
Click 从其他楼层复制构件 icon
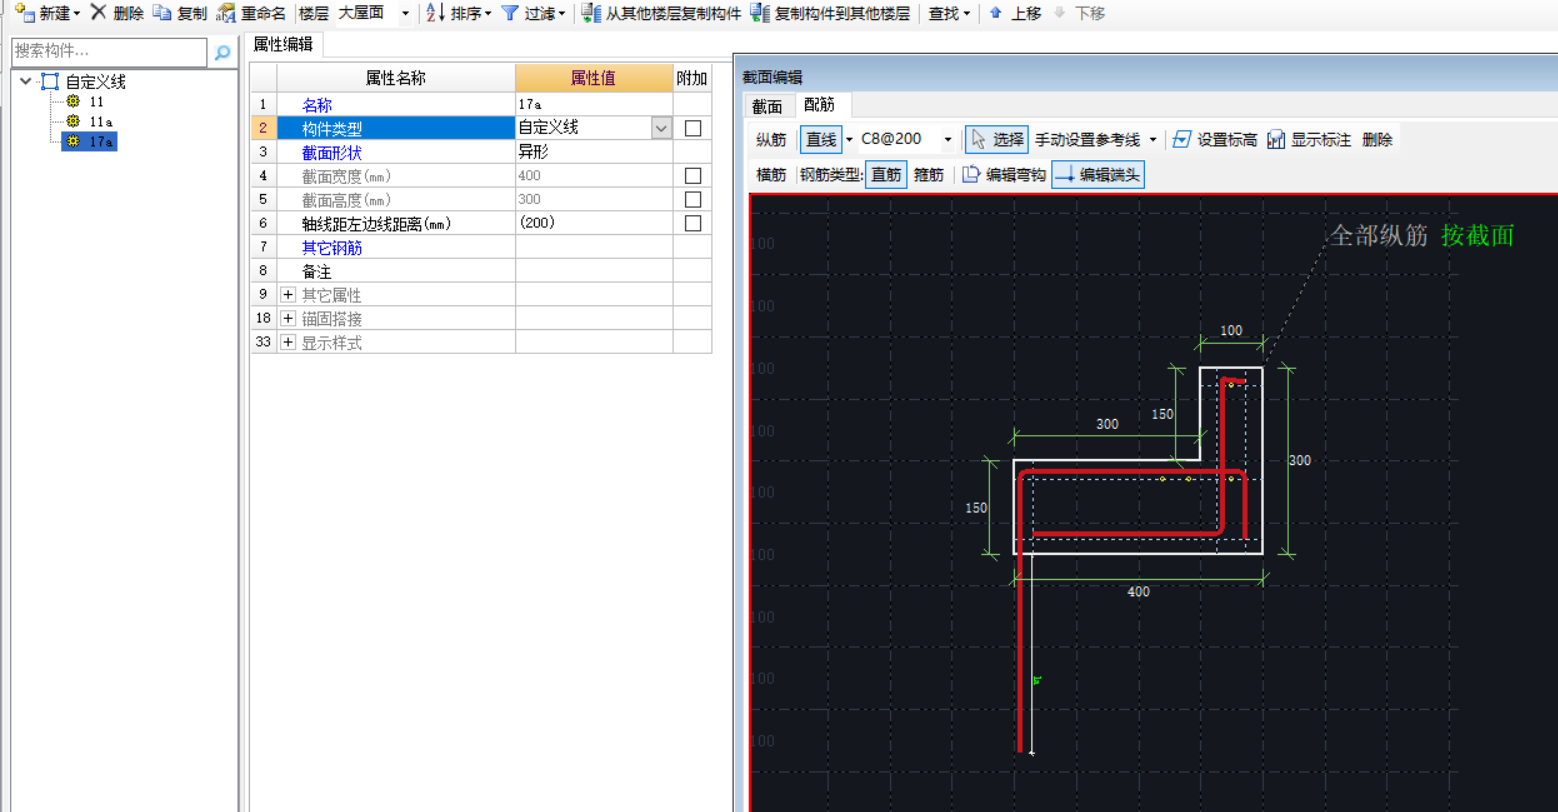click(x=591, y=13)
